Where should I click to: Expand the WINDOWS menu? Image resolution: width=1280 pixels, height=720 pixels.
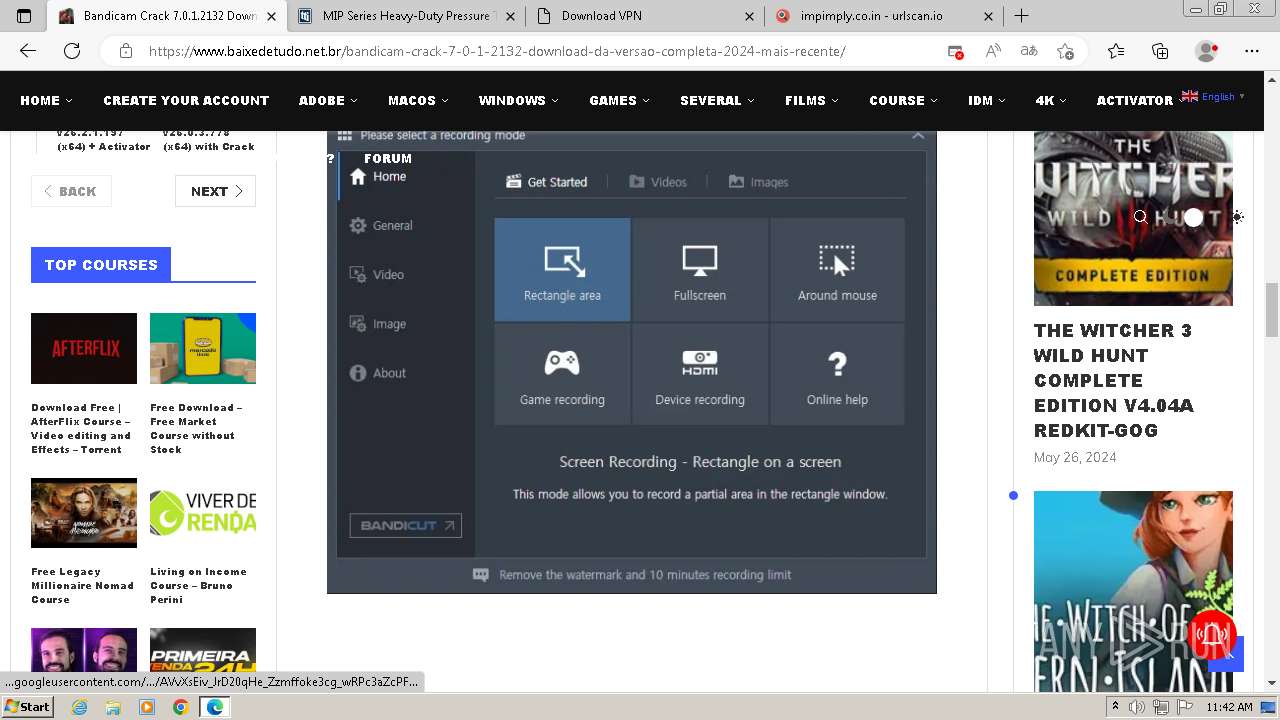(518, 100)
